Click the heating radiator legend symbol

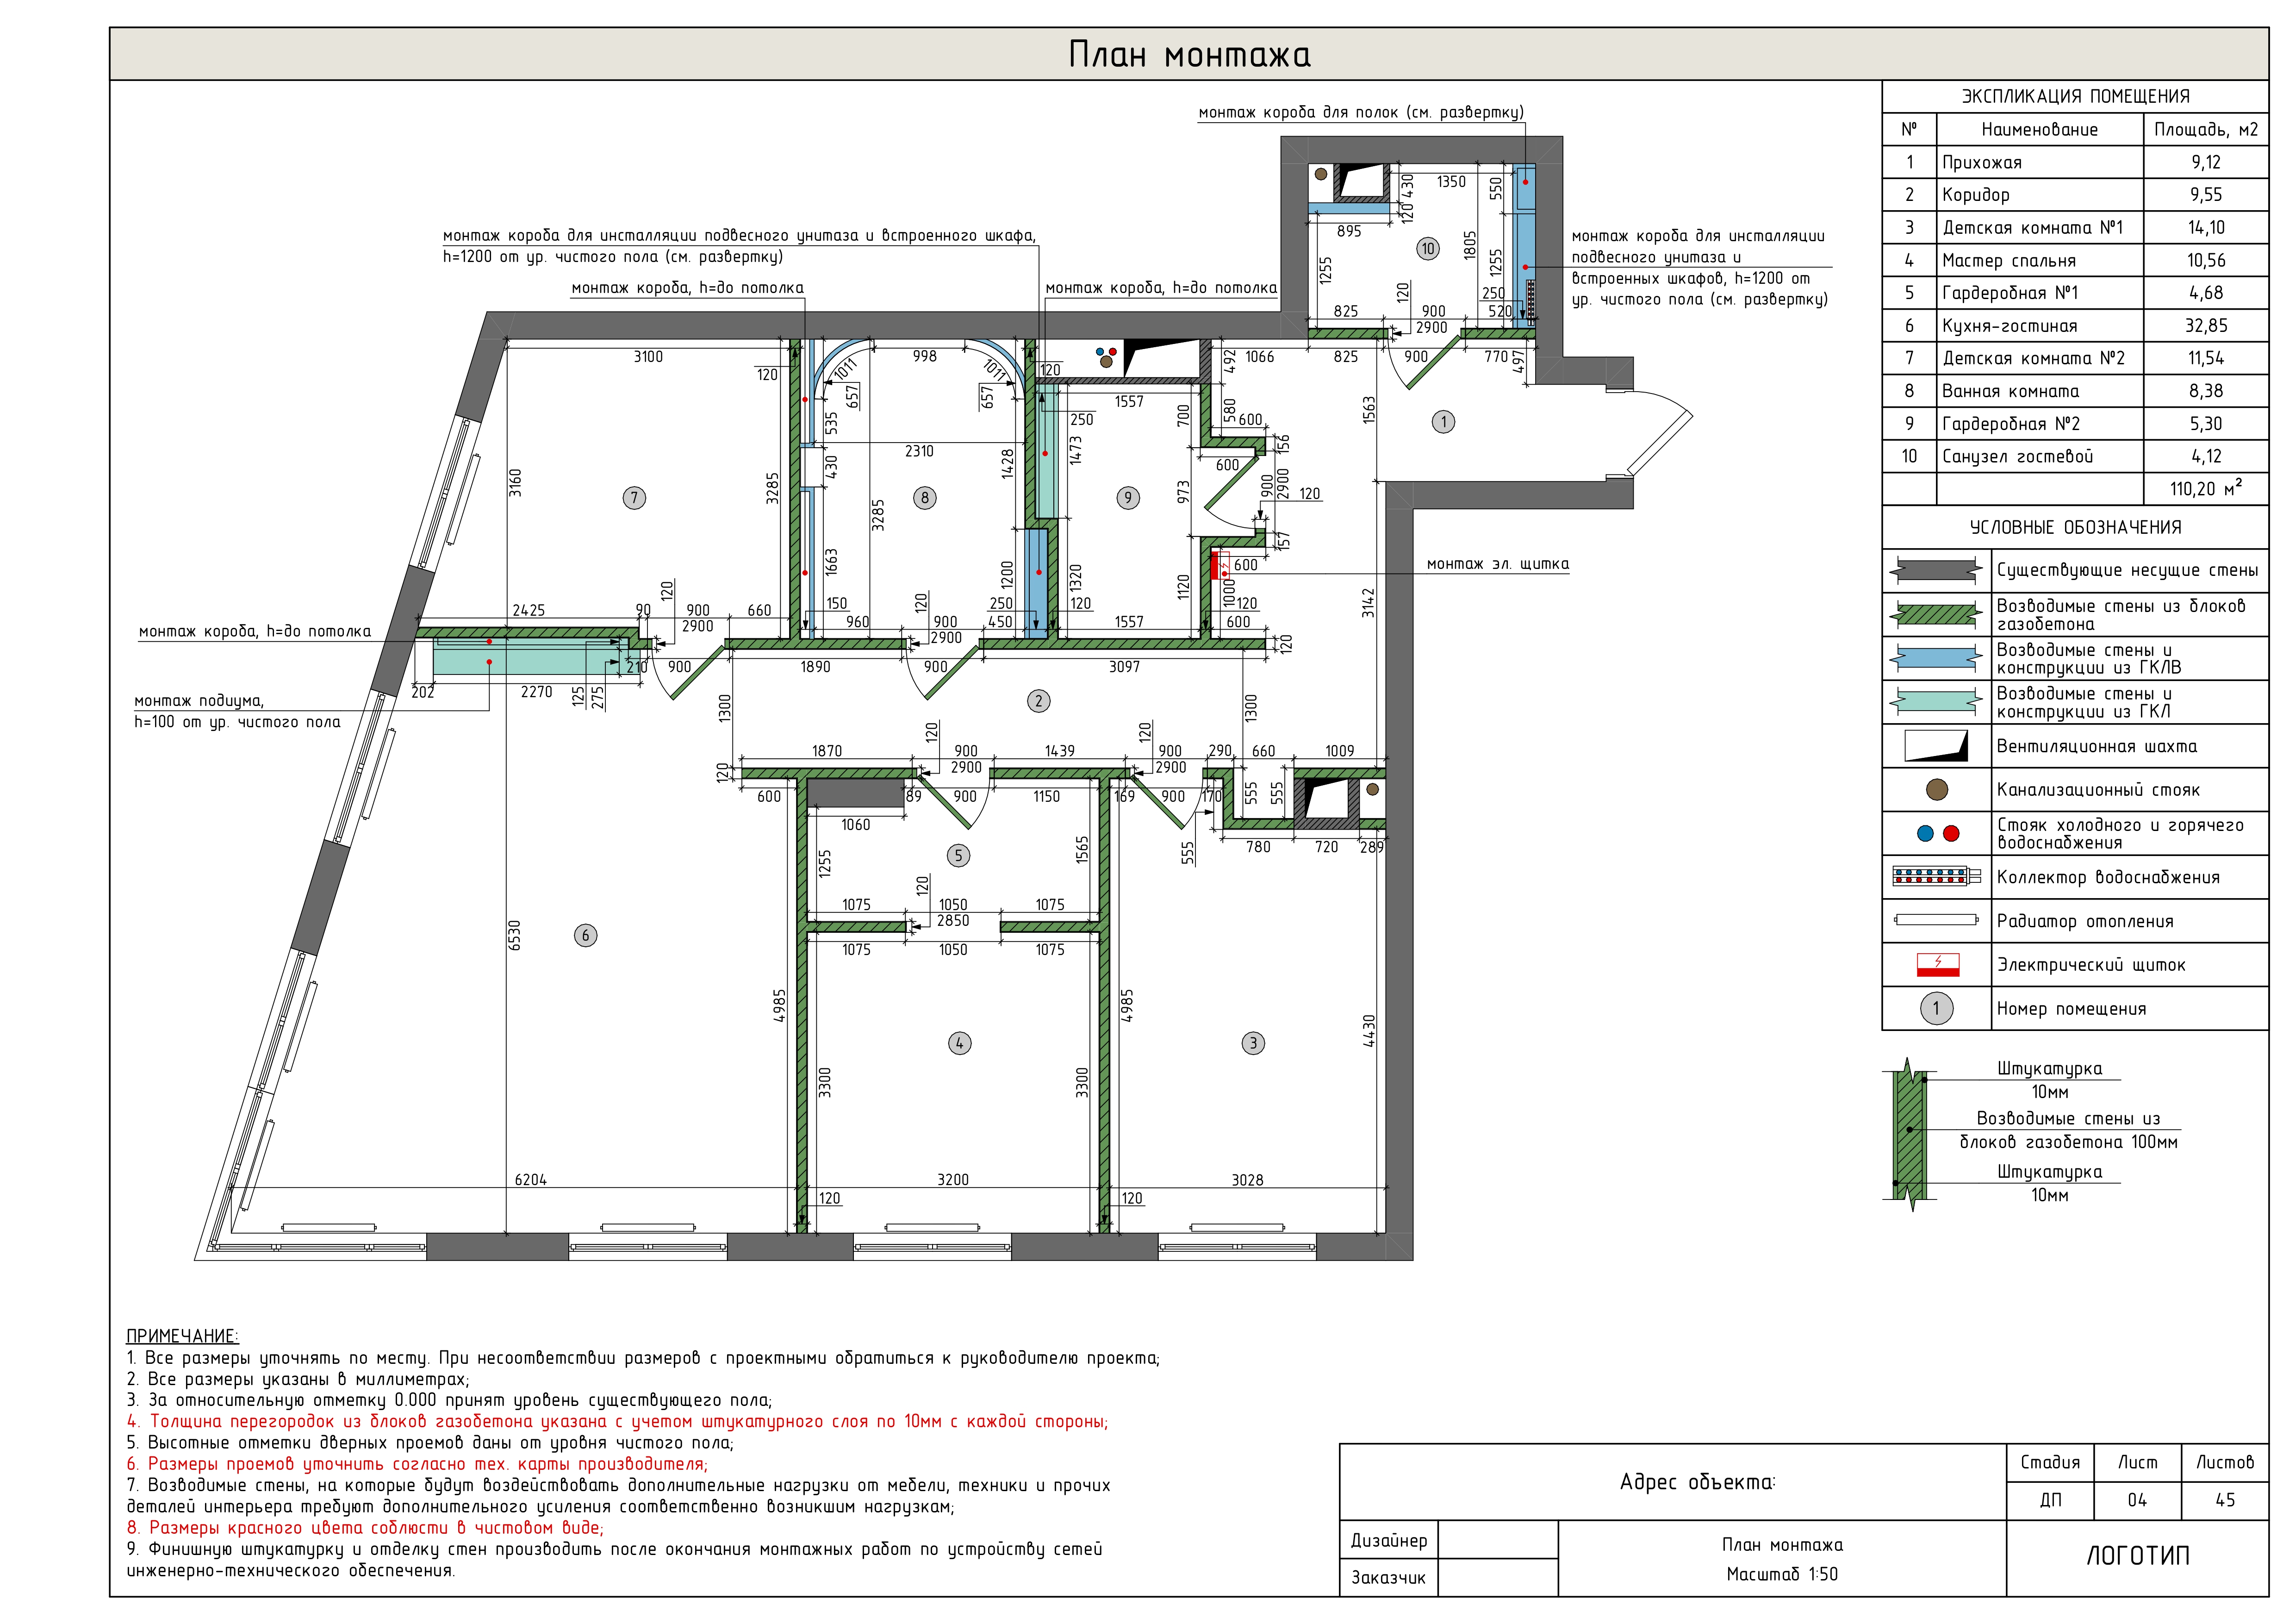coord(1936,920)
